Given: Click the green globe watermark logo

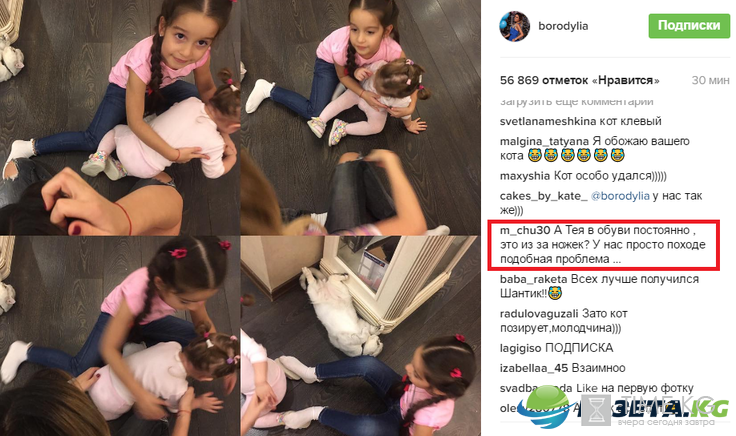Looking at the screenshot, I should tap(547, 406).
